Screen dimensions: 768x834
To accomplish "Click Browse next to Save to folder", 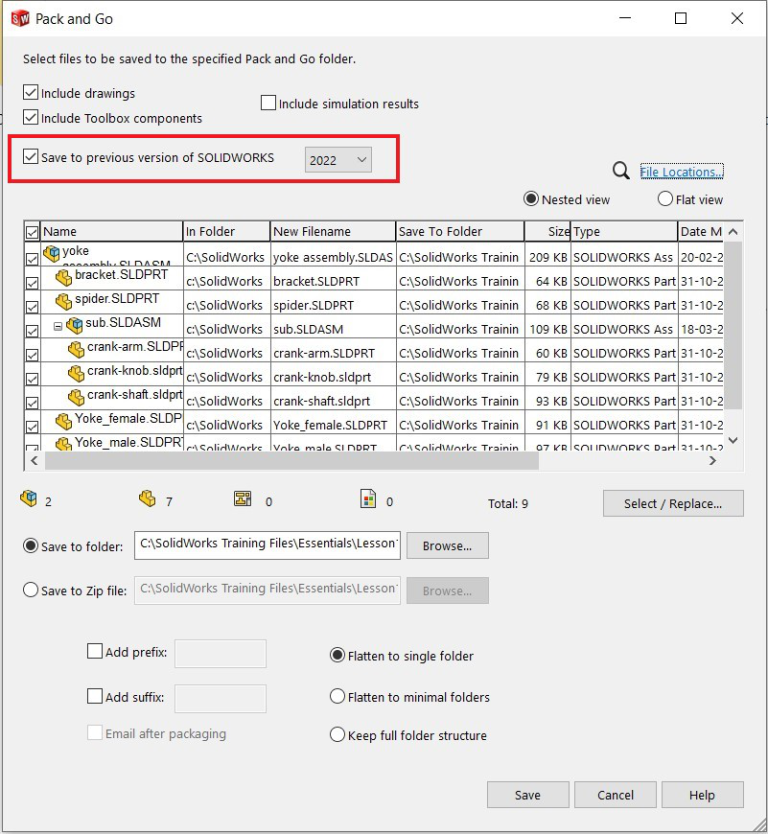I will [x=447, y=546].
